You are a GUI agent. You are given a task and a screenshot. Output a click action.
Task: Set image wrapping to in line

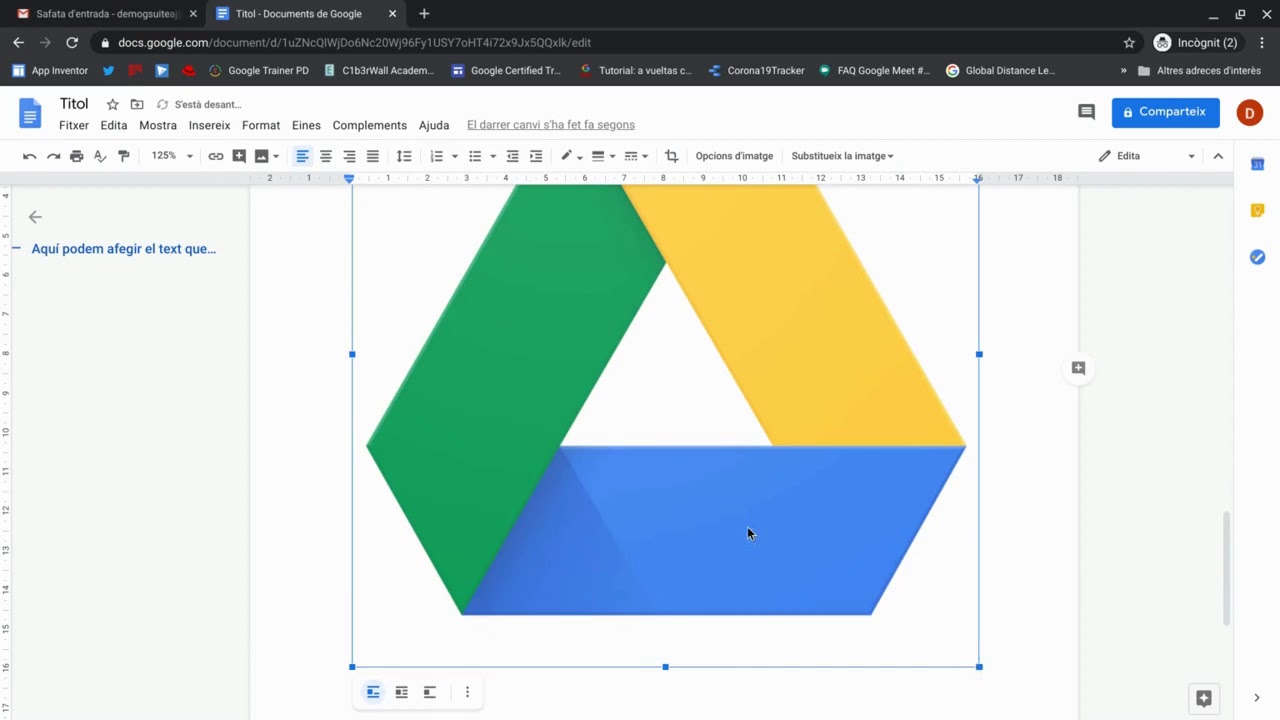click(373, 692)
